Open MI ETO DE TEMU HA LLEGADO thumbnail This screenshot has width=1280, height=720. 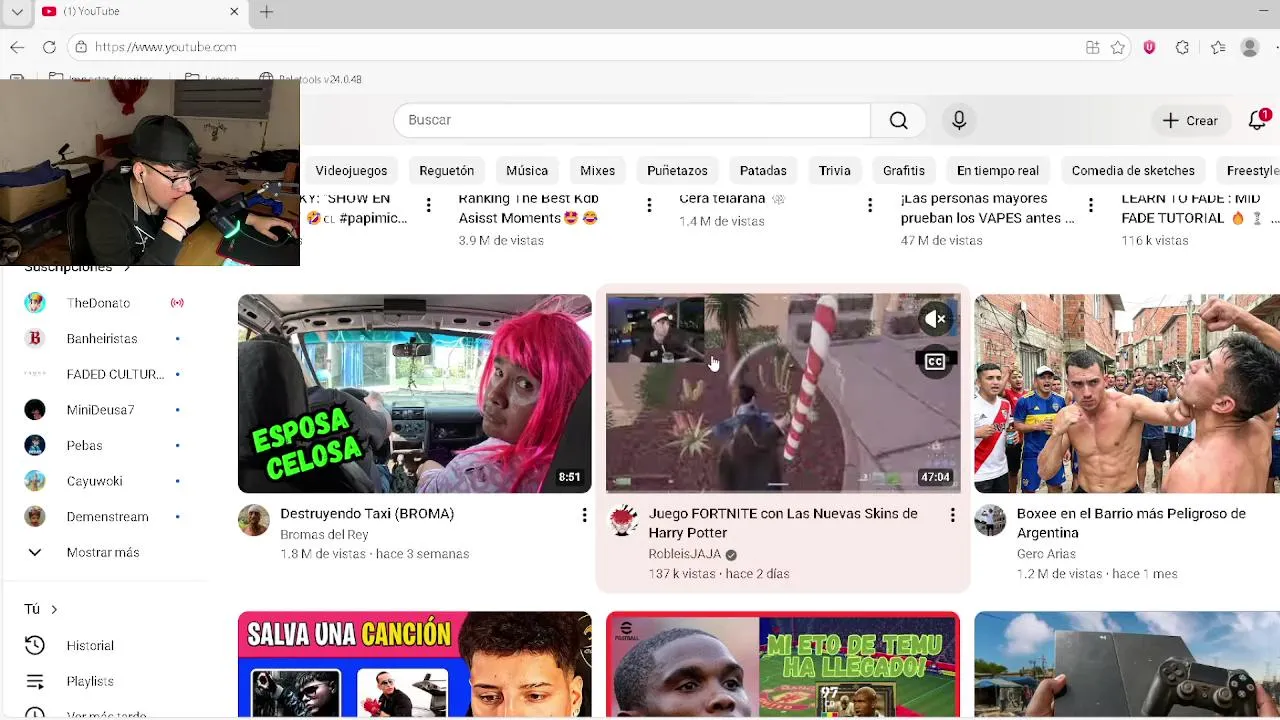783,665
